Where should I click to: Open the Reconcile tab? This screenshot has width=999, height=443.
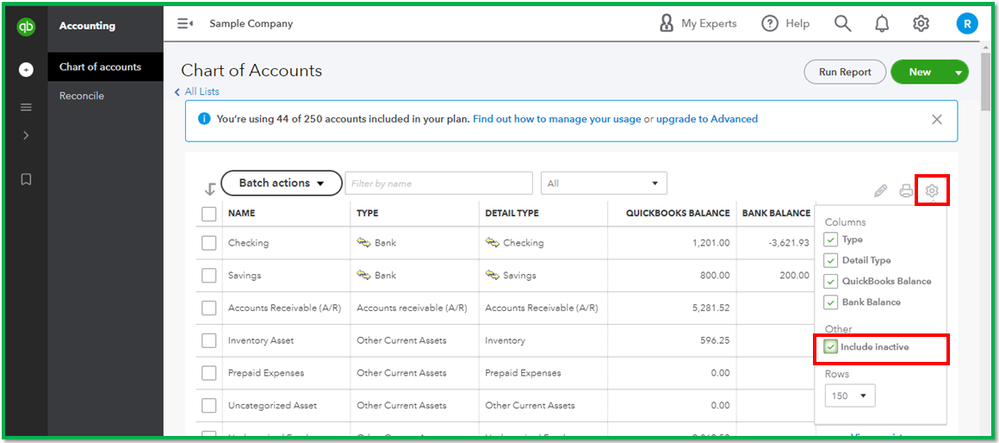tap(82, 96)
